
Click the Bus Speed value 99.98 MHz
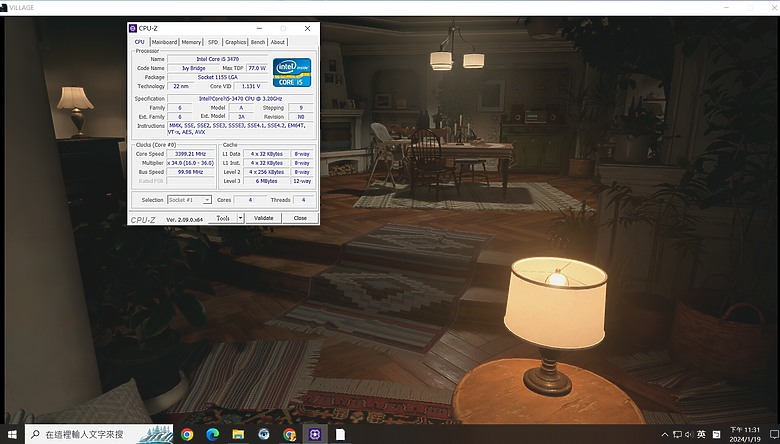[191, 172]
